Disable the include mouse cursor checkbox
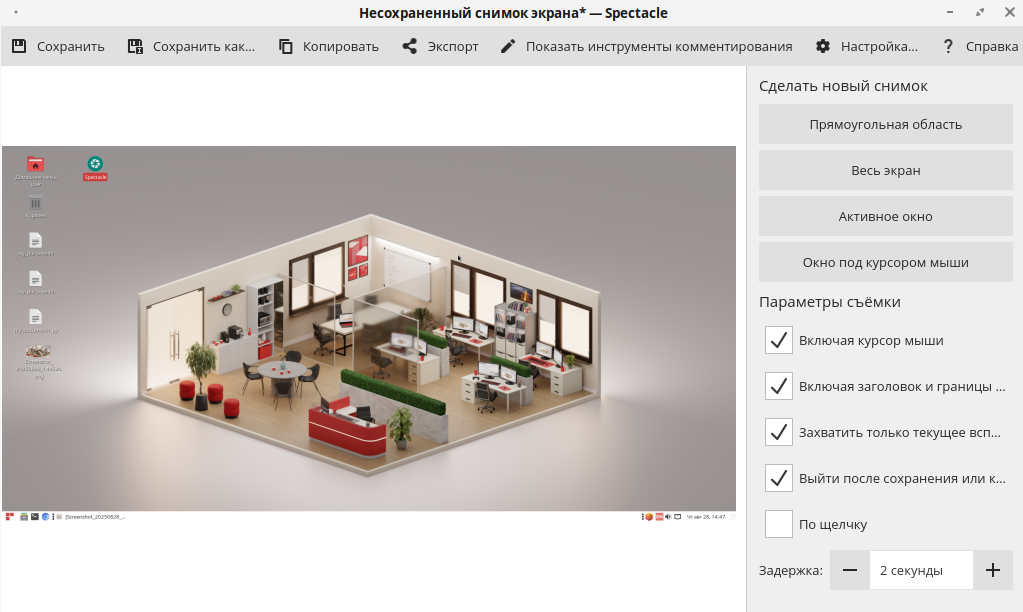The width and height of the screenshot is (1023, 612). point(779,340)
